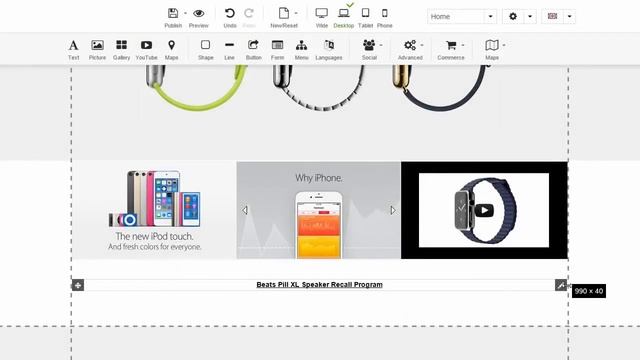Viewport: 640px width, 360px height.
Task: Expand the New/Reset dropdown arrow
Action: (296, 13)
